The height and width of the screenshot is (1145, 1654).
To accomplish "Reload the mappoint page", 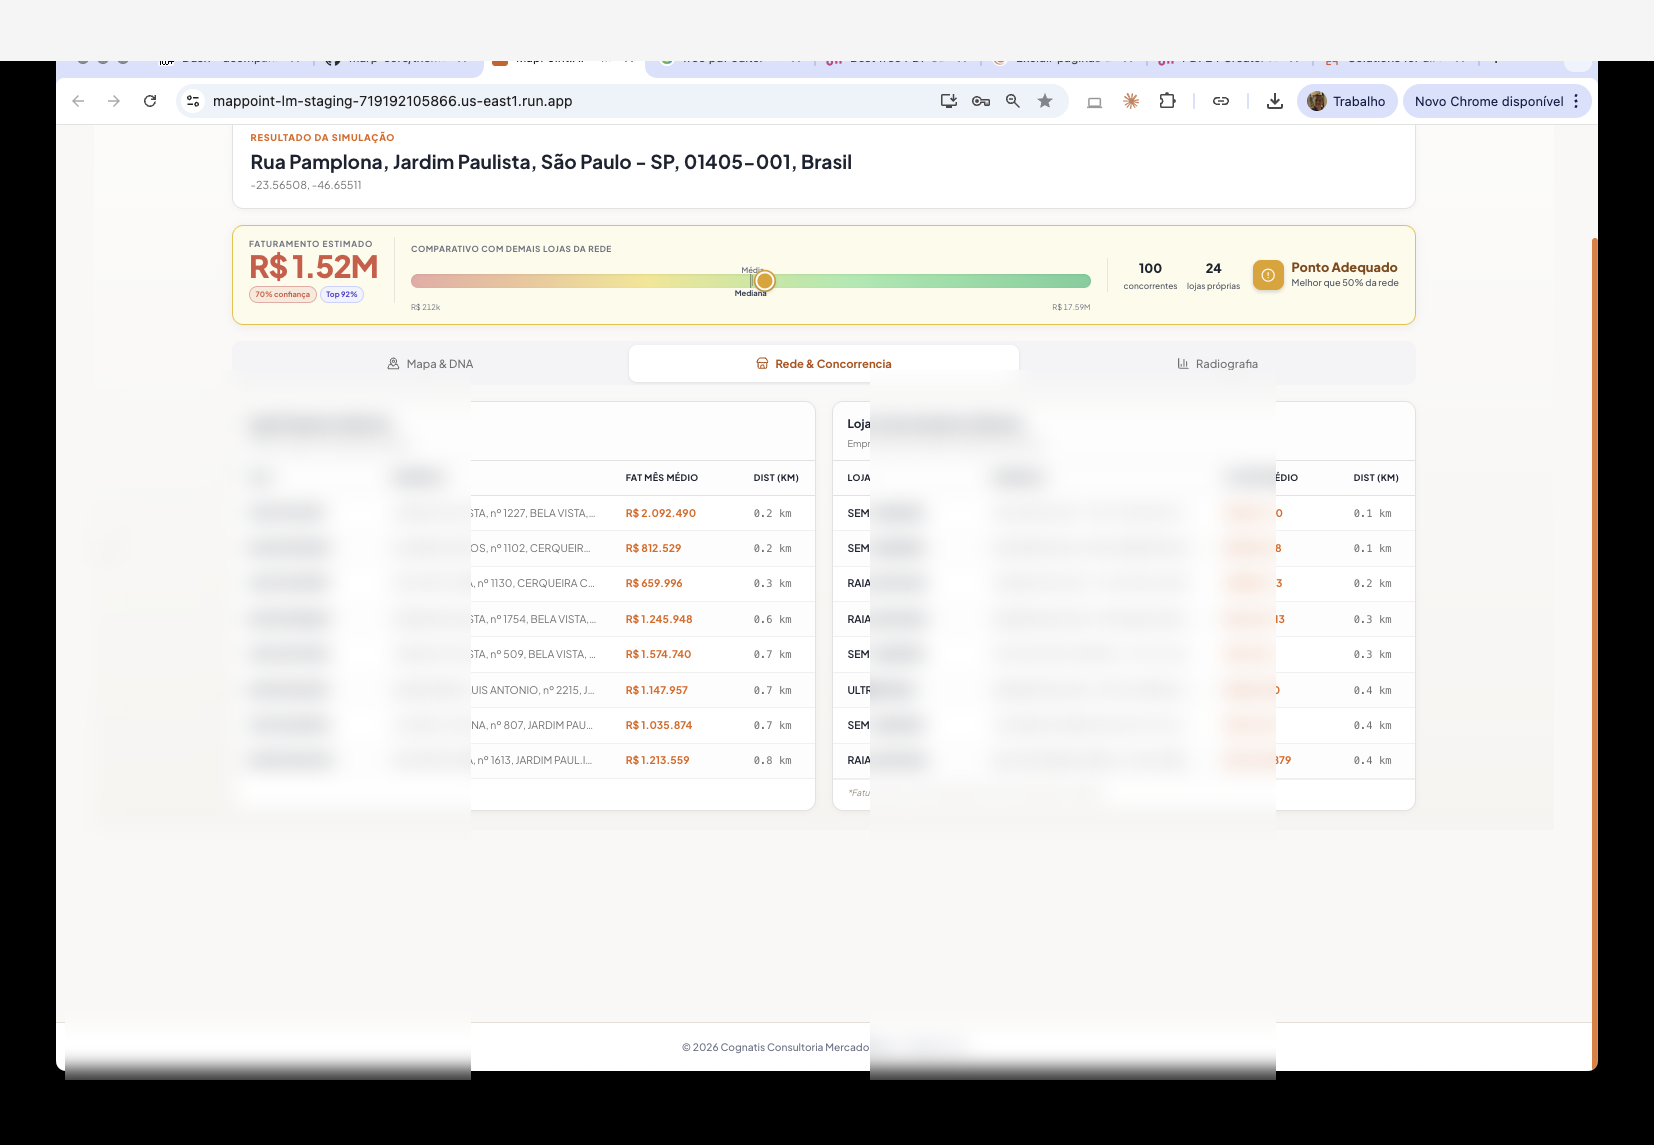I will coord(150,101).
